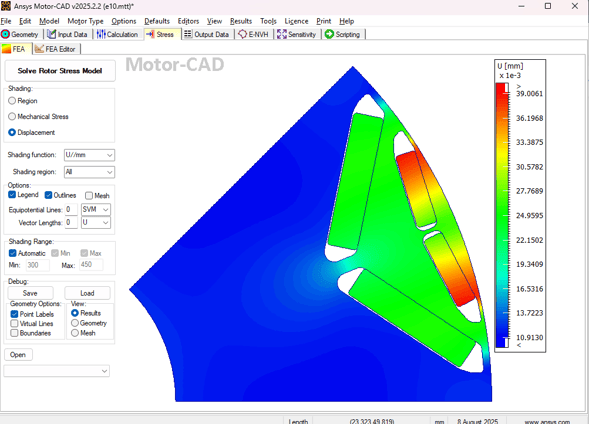Select the Geometry view radio button

(x=75, y=323)
